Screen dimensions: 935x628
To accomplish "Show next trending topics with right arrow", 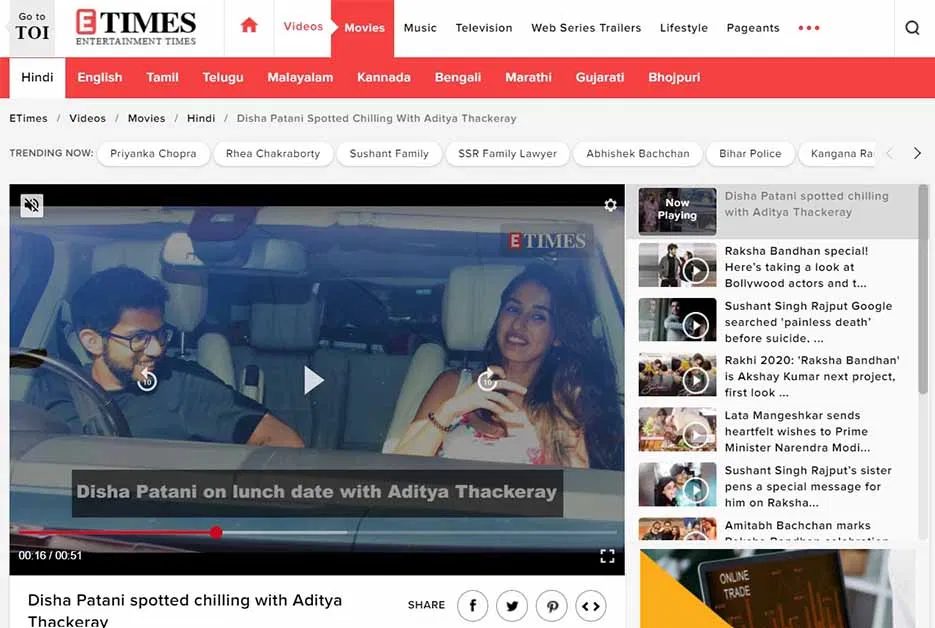I will point(917,153).
